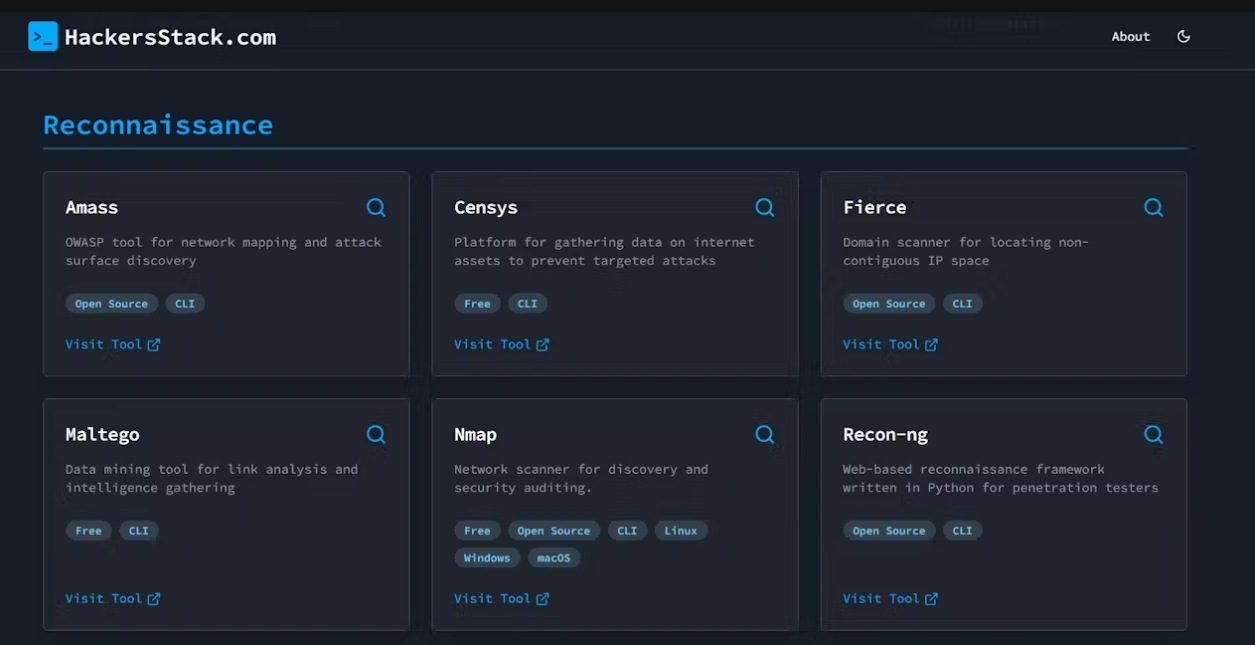The width and height of the screenshot is (1255, 645).
Task: Click the Nmap description about security auditing
Action: pos(581,478)
